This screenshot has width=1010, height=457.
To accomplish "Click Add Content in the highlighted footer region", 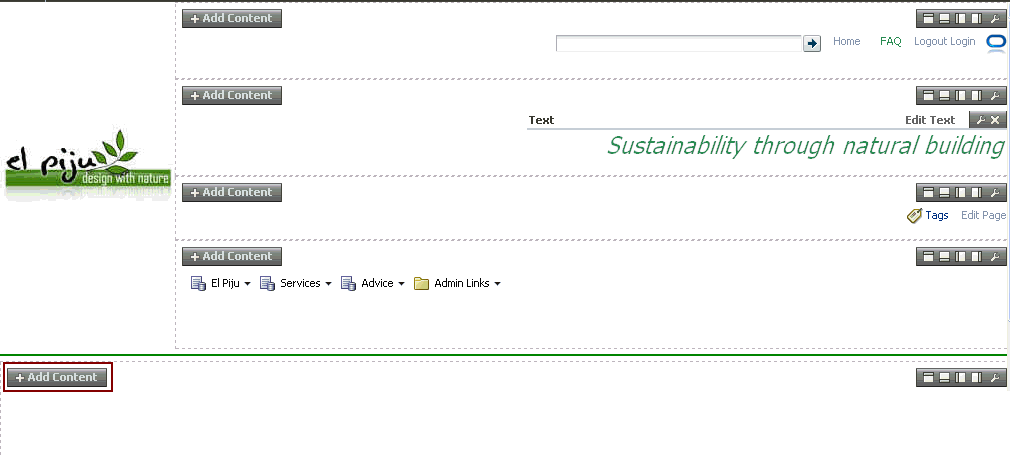I will click(x=57, y=378).
